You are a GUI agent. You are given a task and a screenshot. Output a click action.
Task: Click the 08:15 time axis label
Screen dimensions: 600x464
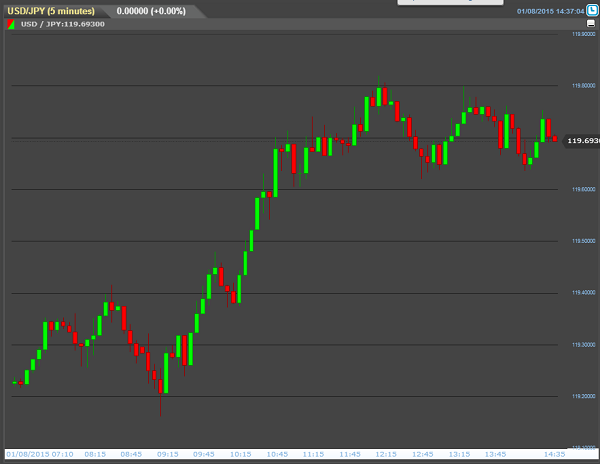95,454
